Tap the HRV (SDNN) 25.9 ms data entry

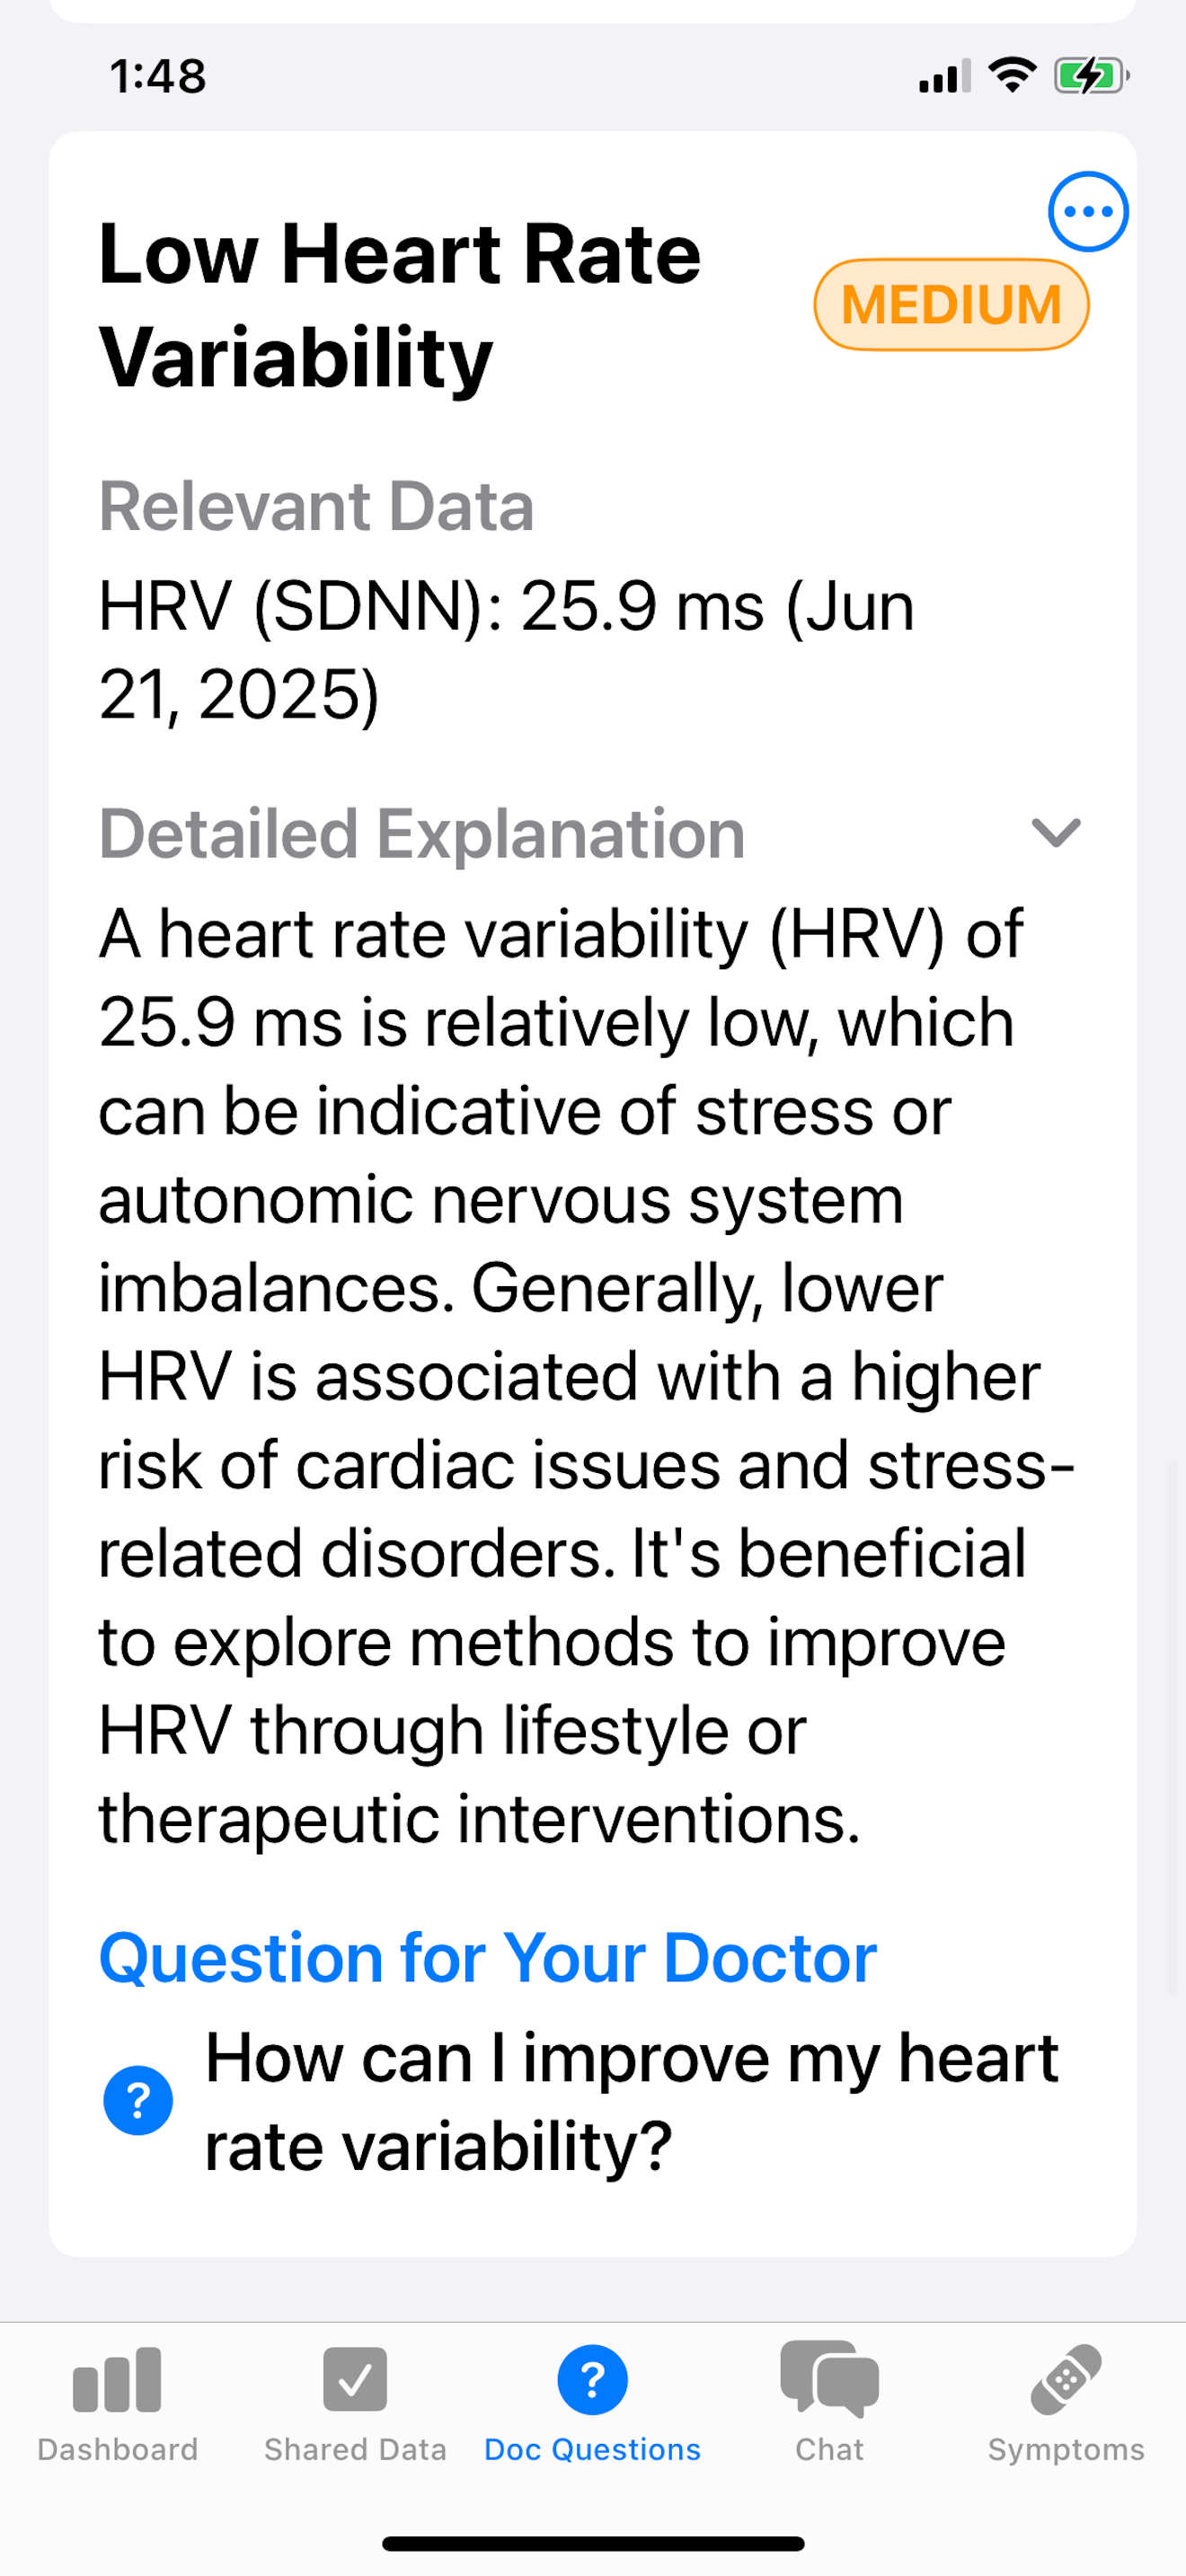[506, 650]
